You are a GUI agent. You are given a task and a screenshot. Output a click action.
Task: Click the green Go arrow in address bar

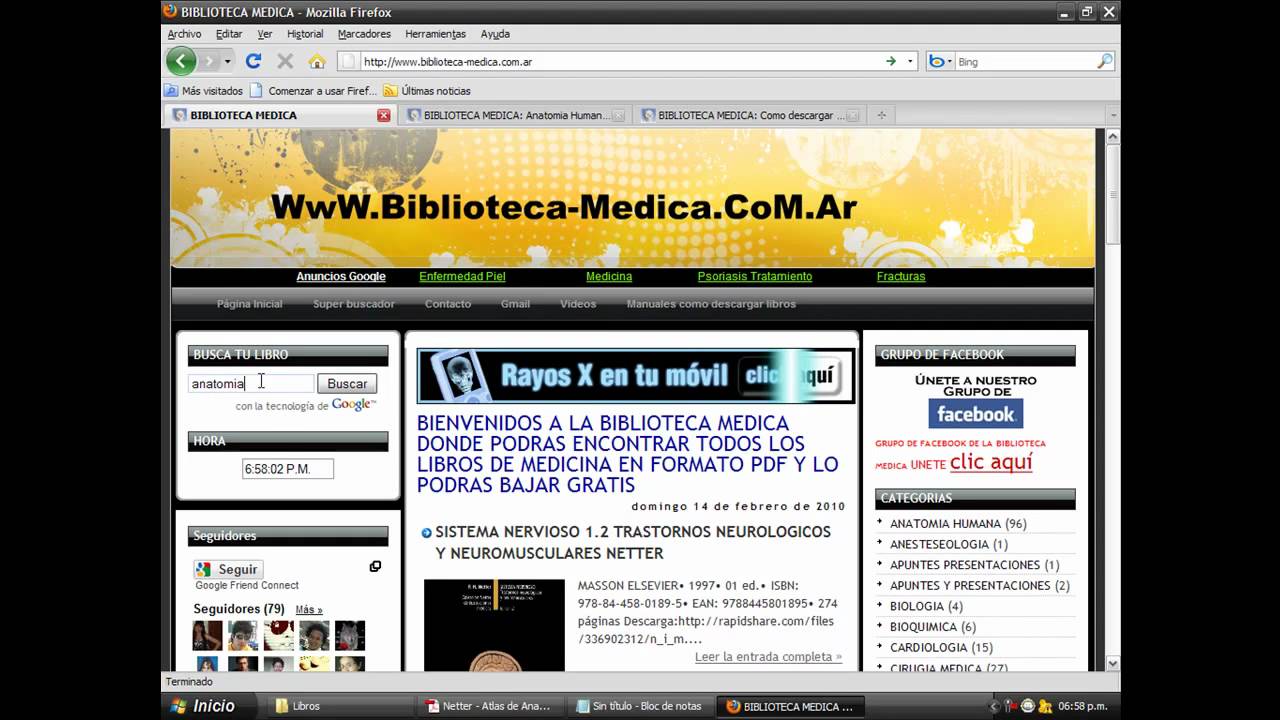click(890, 61)
